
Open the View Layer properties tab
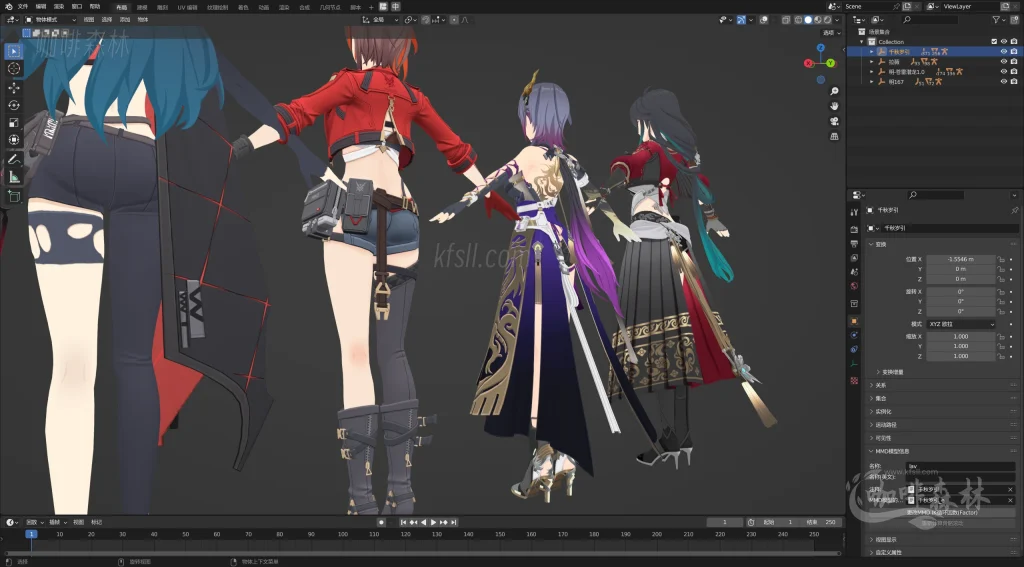pyautogui.click(x=854, y=257)
